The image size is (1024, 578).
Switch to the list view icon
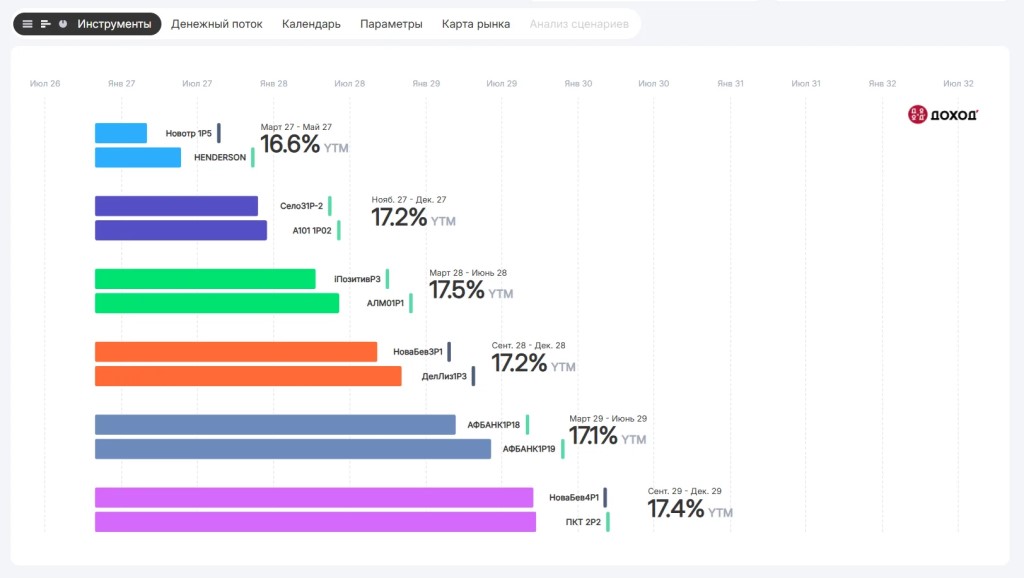tap(27, 24)
